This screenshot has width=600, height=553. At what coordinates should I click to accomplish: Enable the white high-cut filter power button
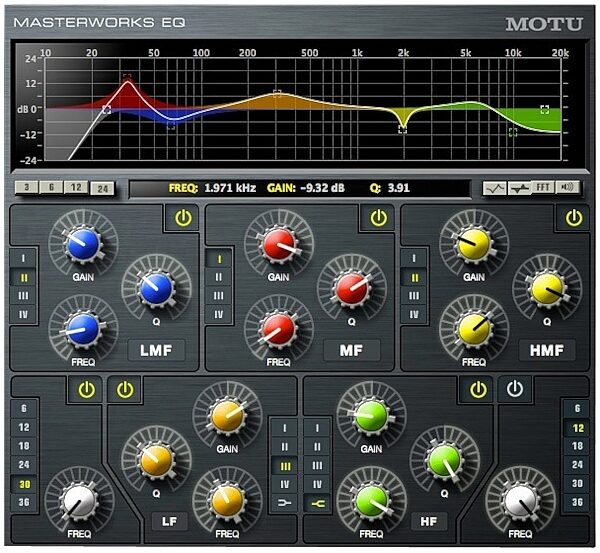(515, 389)
